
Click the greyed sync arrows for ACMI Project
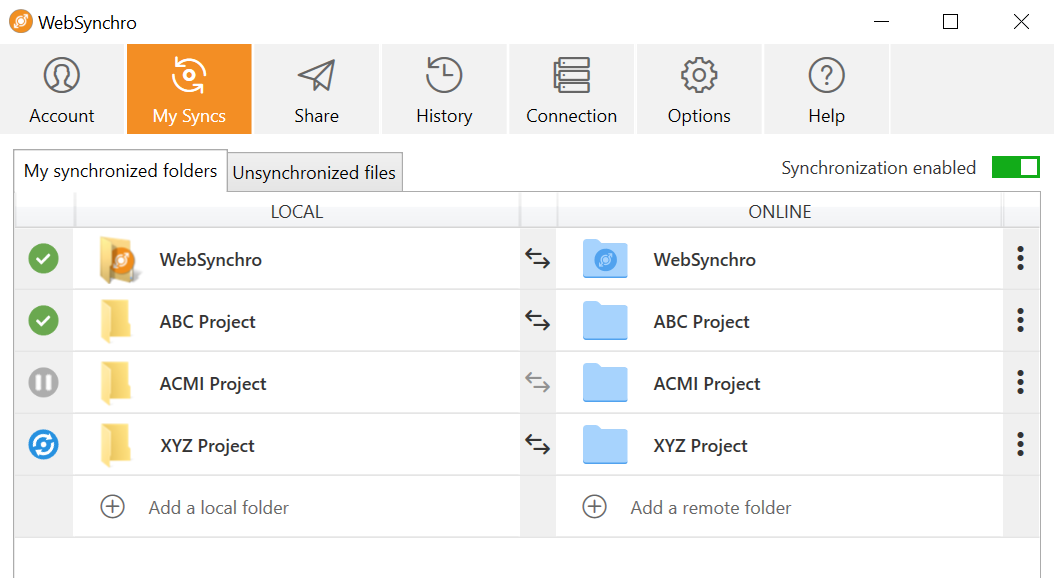[538, 382]
